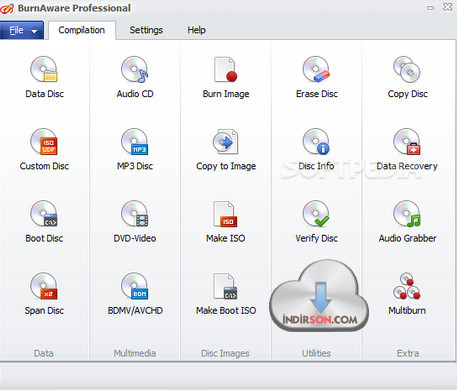The width and height of the screenshot is (457, 390).
Task: Open the Settings menu
Action: 146,30
